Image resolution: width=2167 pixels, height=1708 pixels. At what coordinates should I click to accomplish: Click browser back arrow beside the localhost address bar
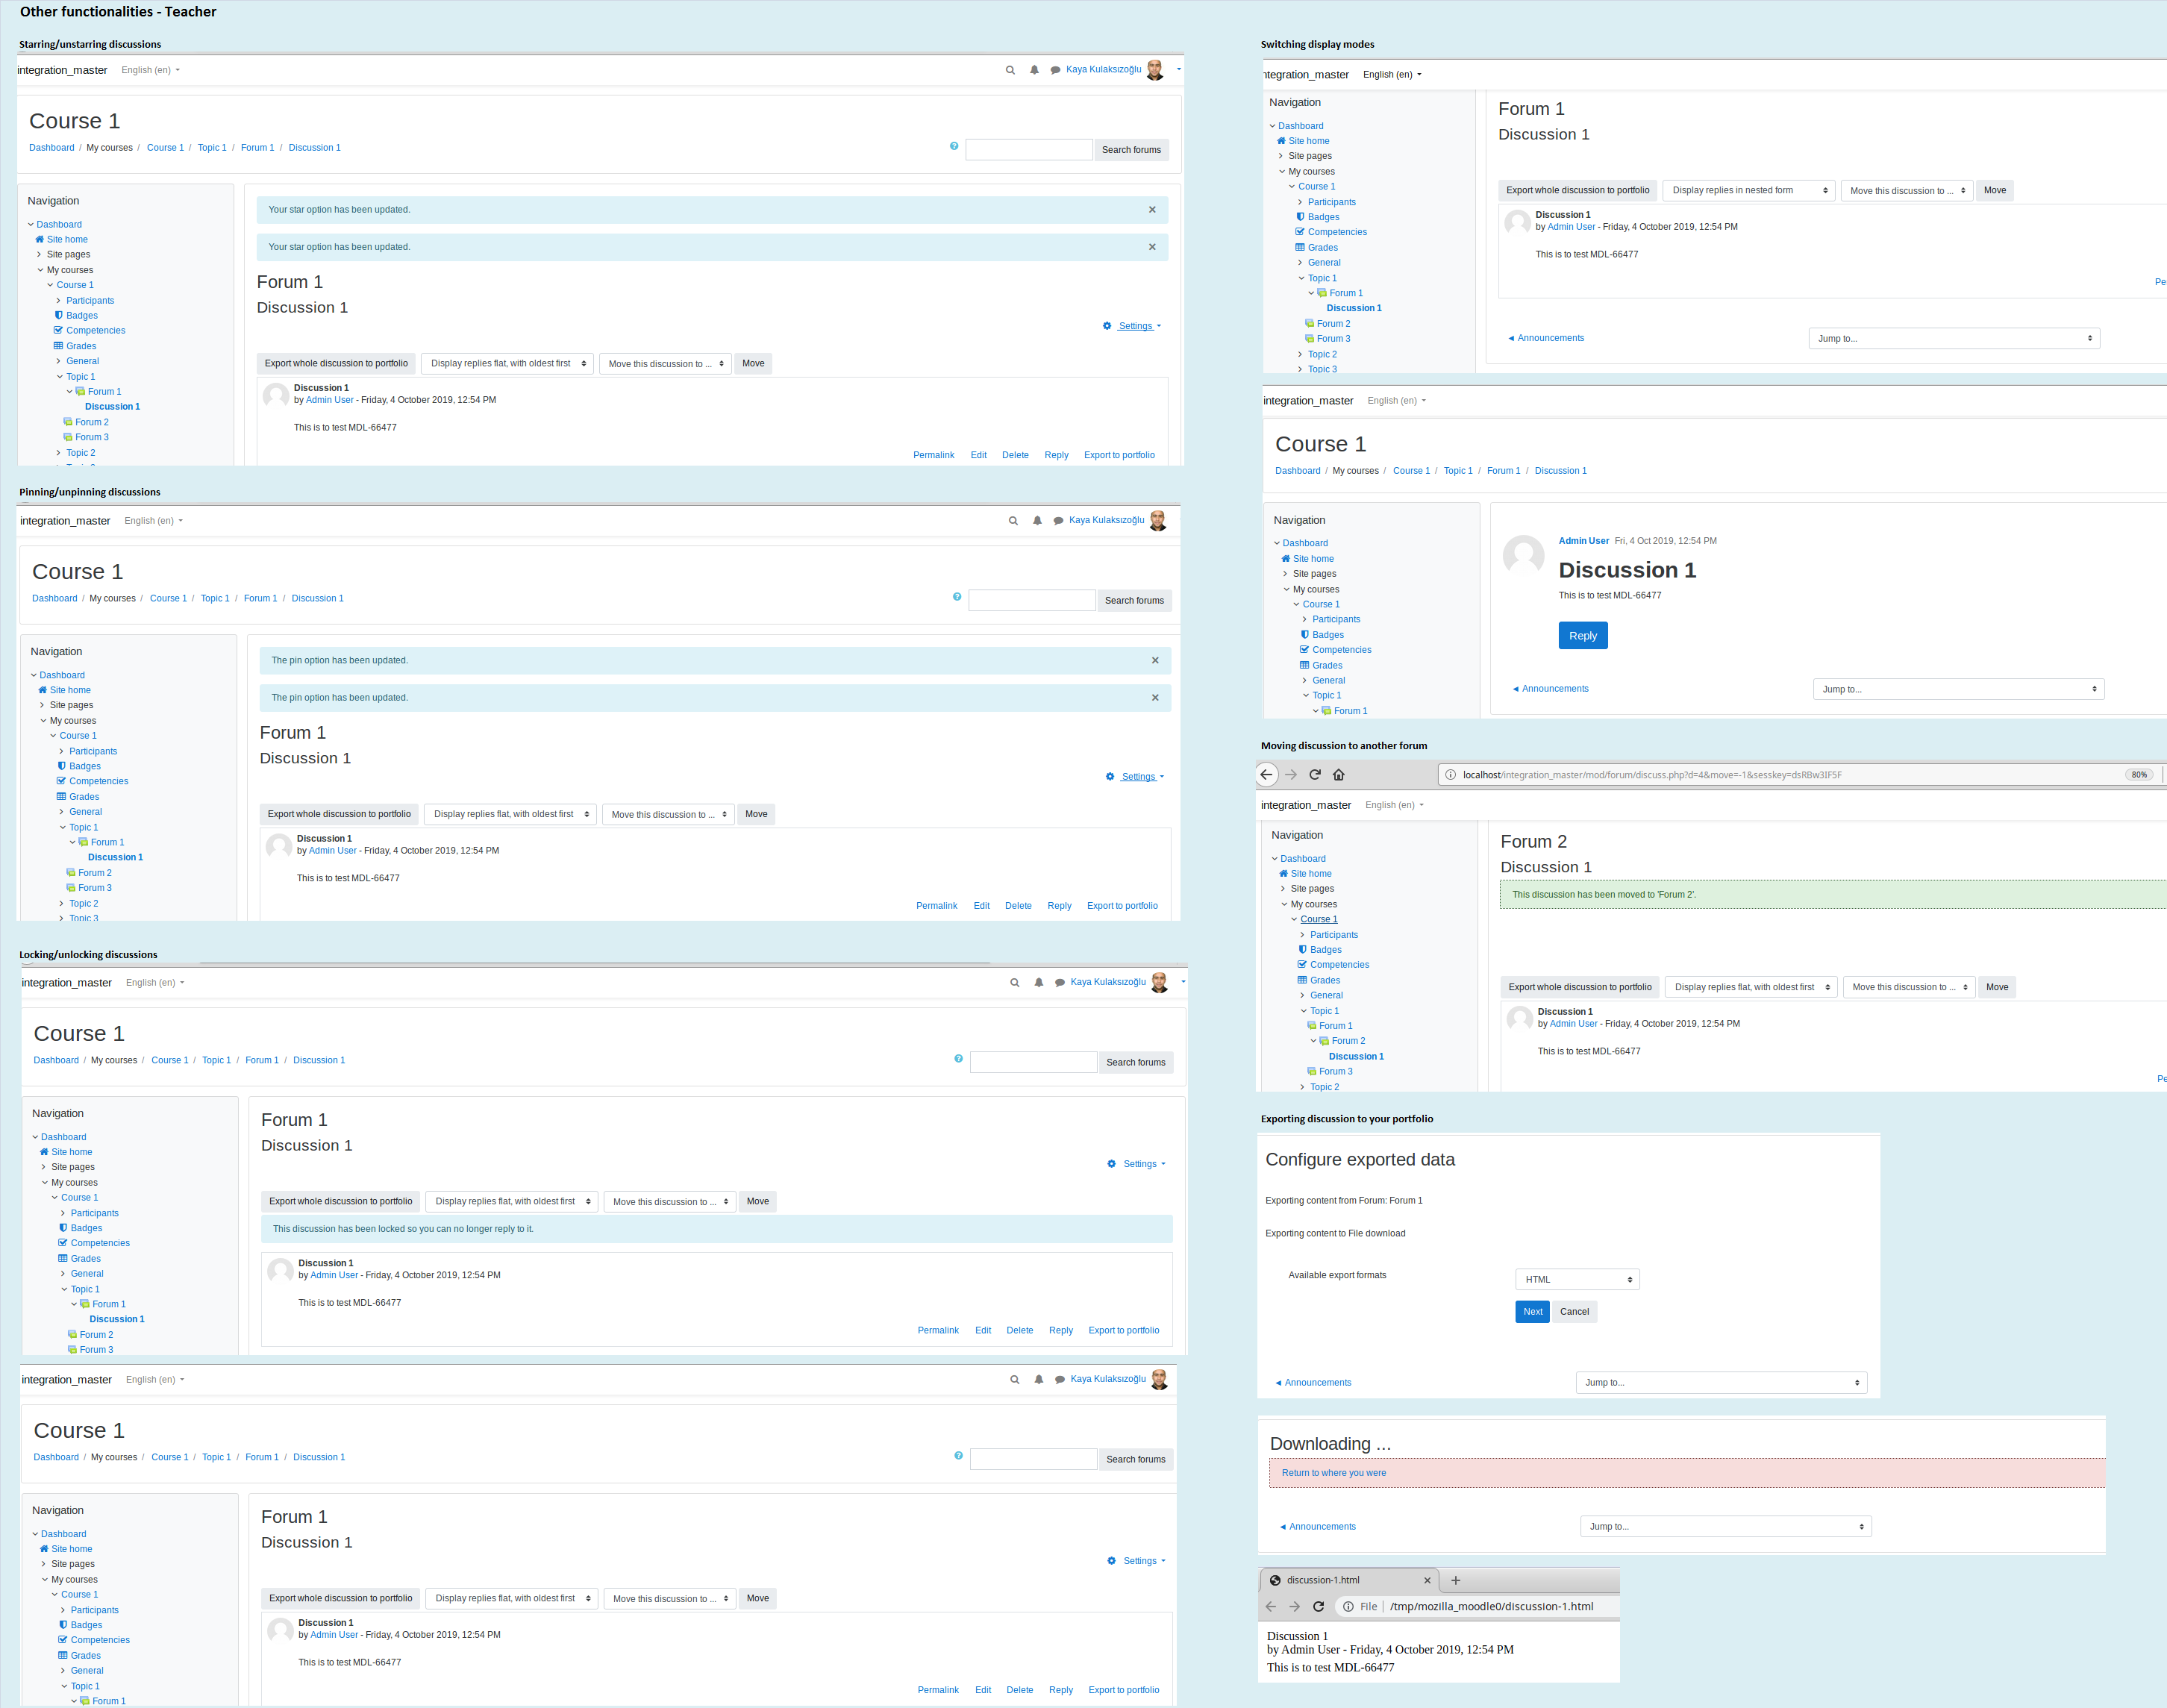click(x=1267, y=774)
